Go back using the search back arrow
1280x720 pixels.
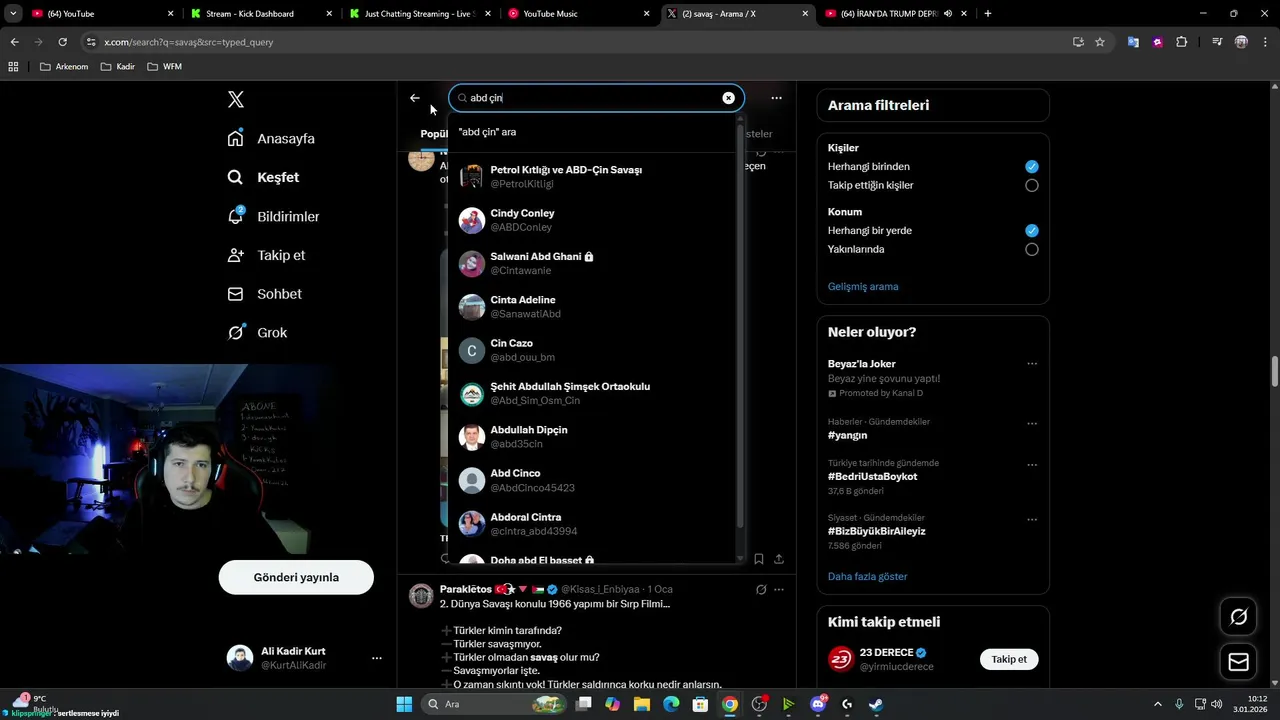pos(415,98)
